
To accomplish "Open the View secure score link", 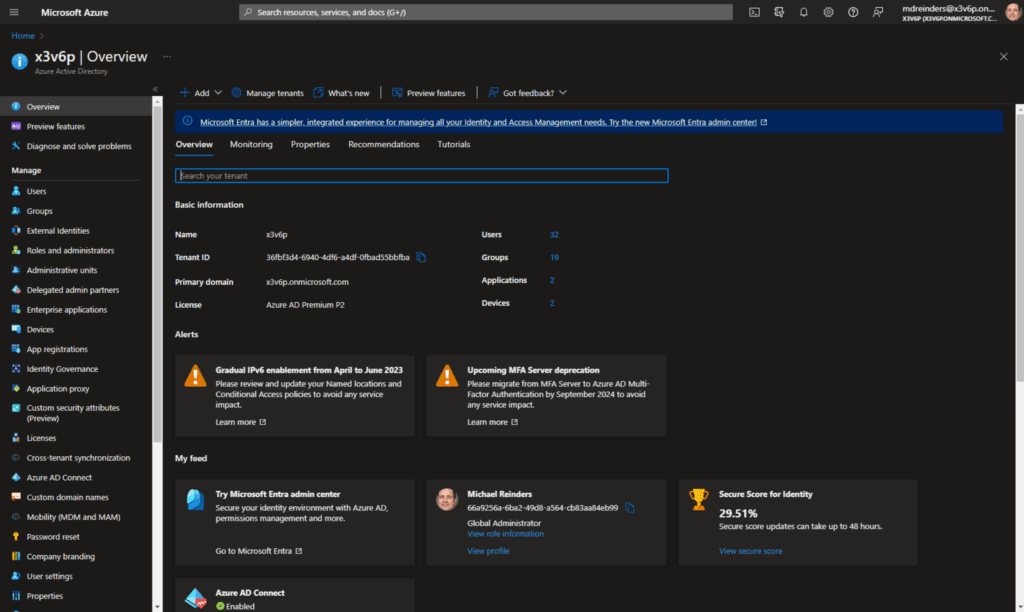I will pos(750,551).
